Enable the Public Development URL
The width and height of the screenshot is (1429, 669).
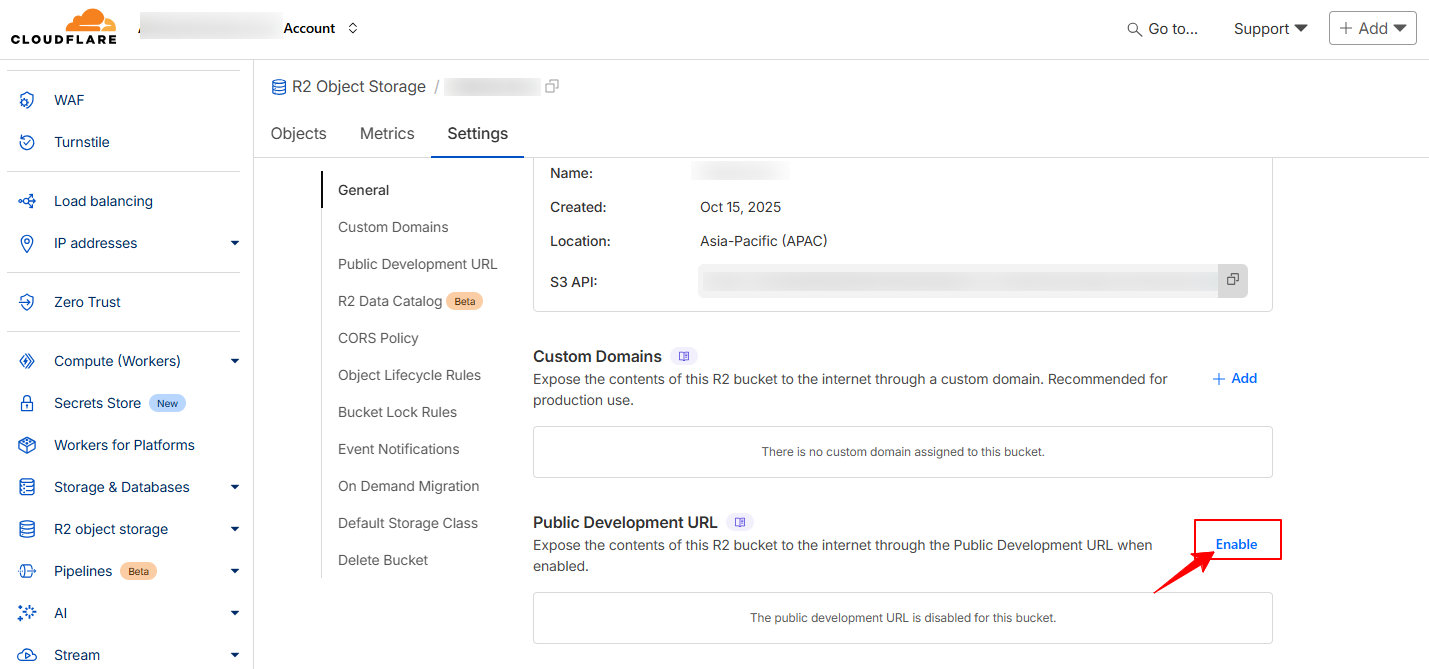(1236, 544)
